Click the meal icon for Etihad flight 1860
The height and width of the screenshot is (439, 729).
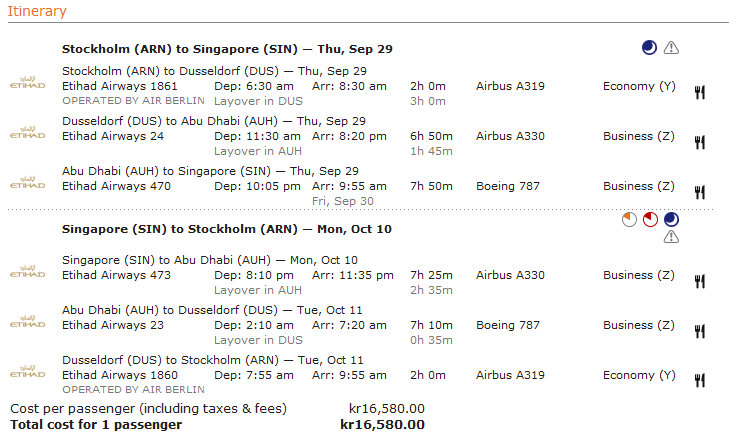(700, 381)
